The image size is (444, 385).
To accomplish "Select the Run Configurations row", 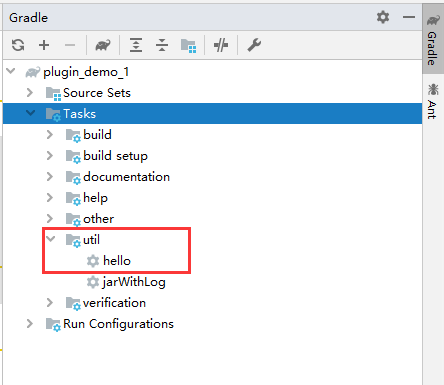I will pyautogui.click(x=212, y=324).
